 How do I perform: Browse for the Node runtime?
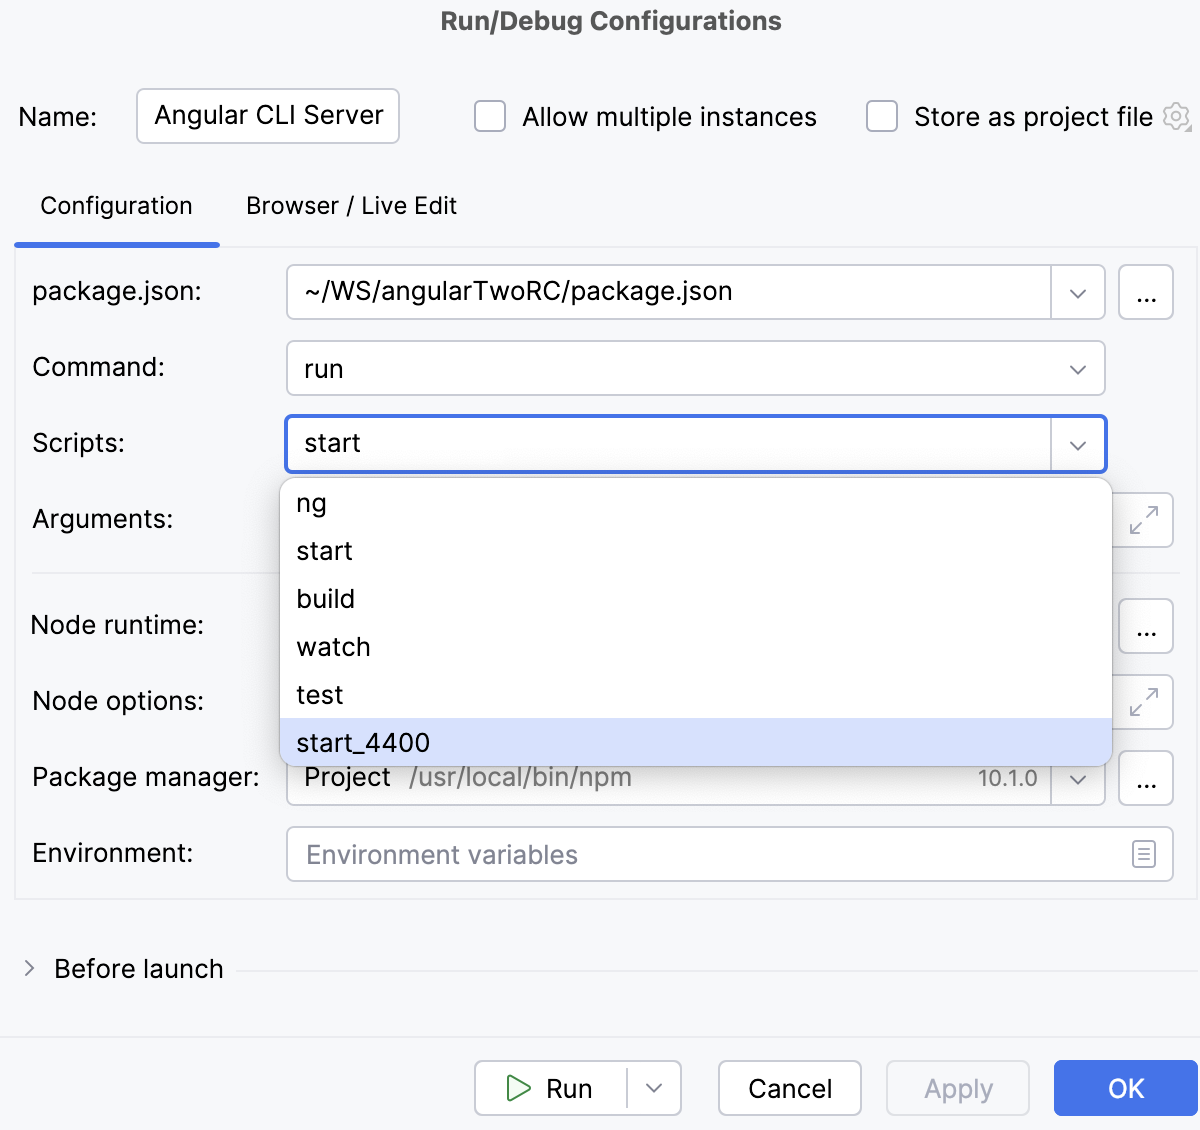point(1146,625)
